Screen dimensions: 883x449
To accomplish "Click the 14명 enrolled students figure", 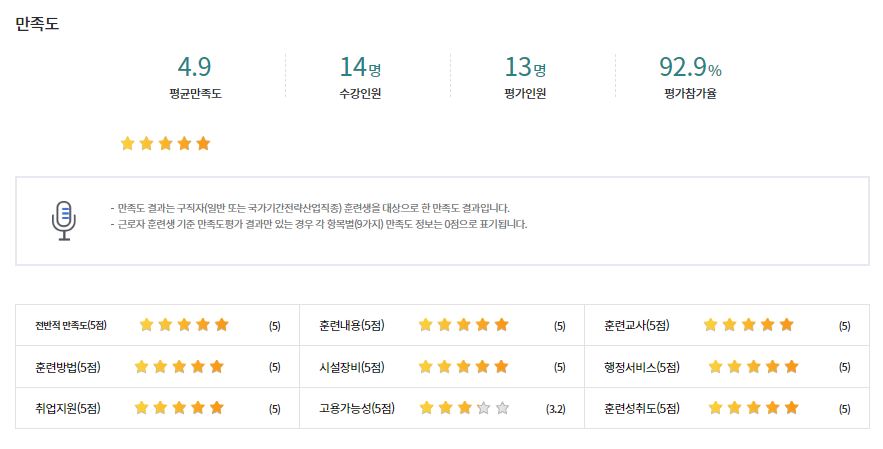I will coord(360,67).
